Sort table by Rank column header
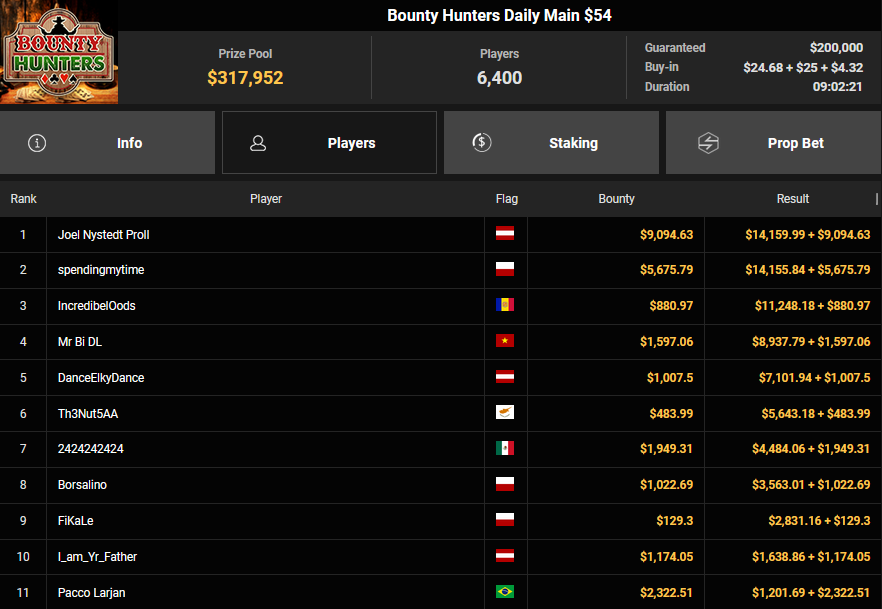The height and width of the screenshot is (609, 882). pyautogui.click(x=23, y=199)
